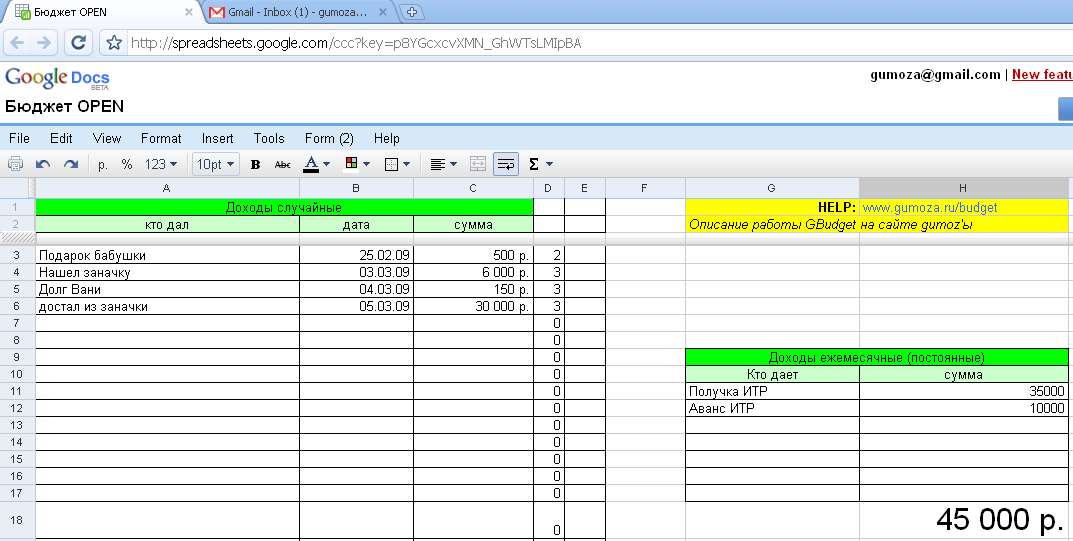
Task: Close the Gmail tab
Action: point(383,12)
